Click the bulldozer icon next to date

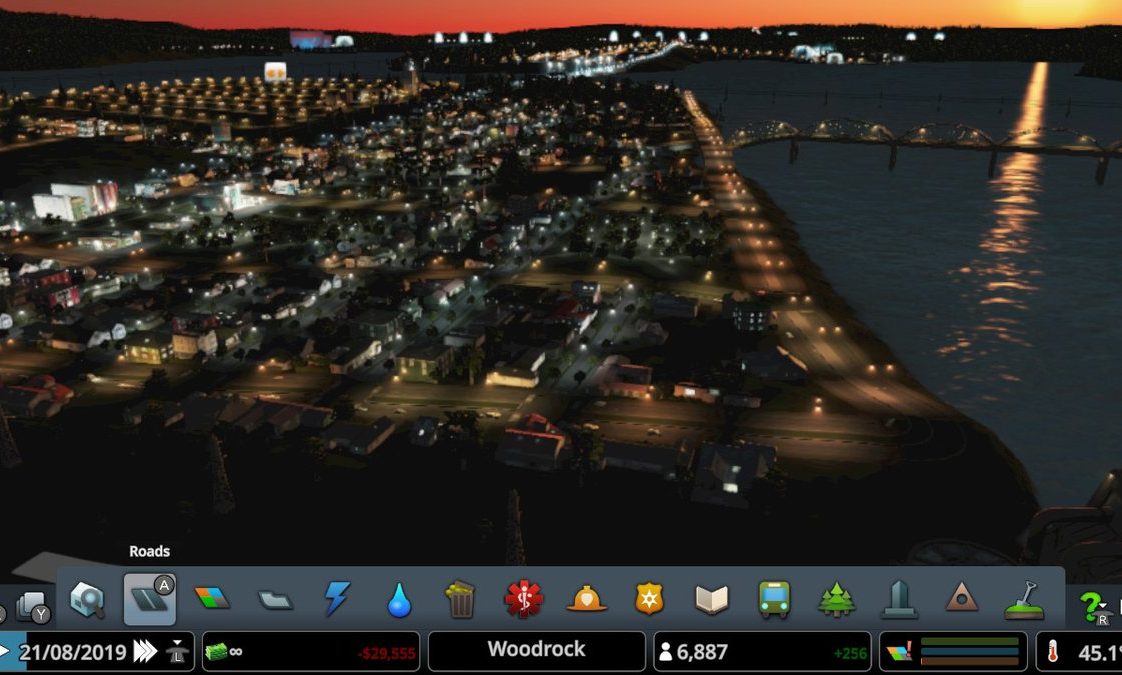pyautogui.click(x=177, y=651)
